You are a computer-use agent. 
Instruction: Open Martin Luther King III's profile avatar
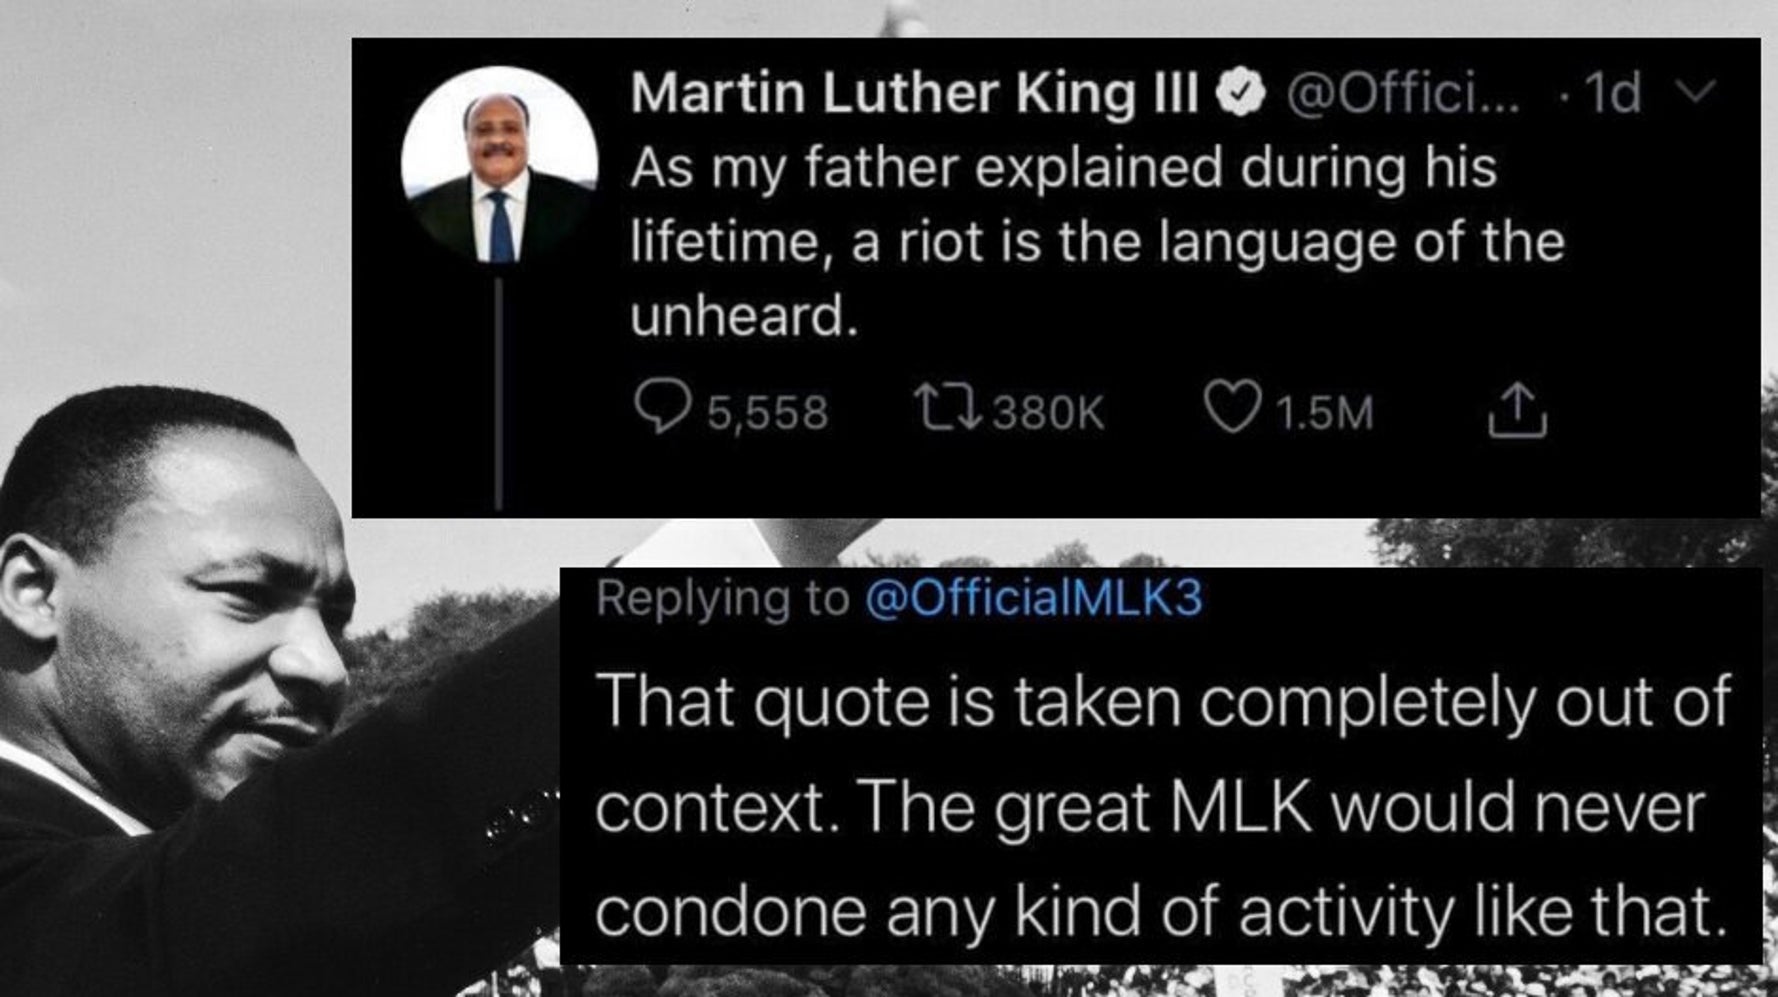pyautogui.click(x=499, y=165)
